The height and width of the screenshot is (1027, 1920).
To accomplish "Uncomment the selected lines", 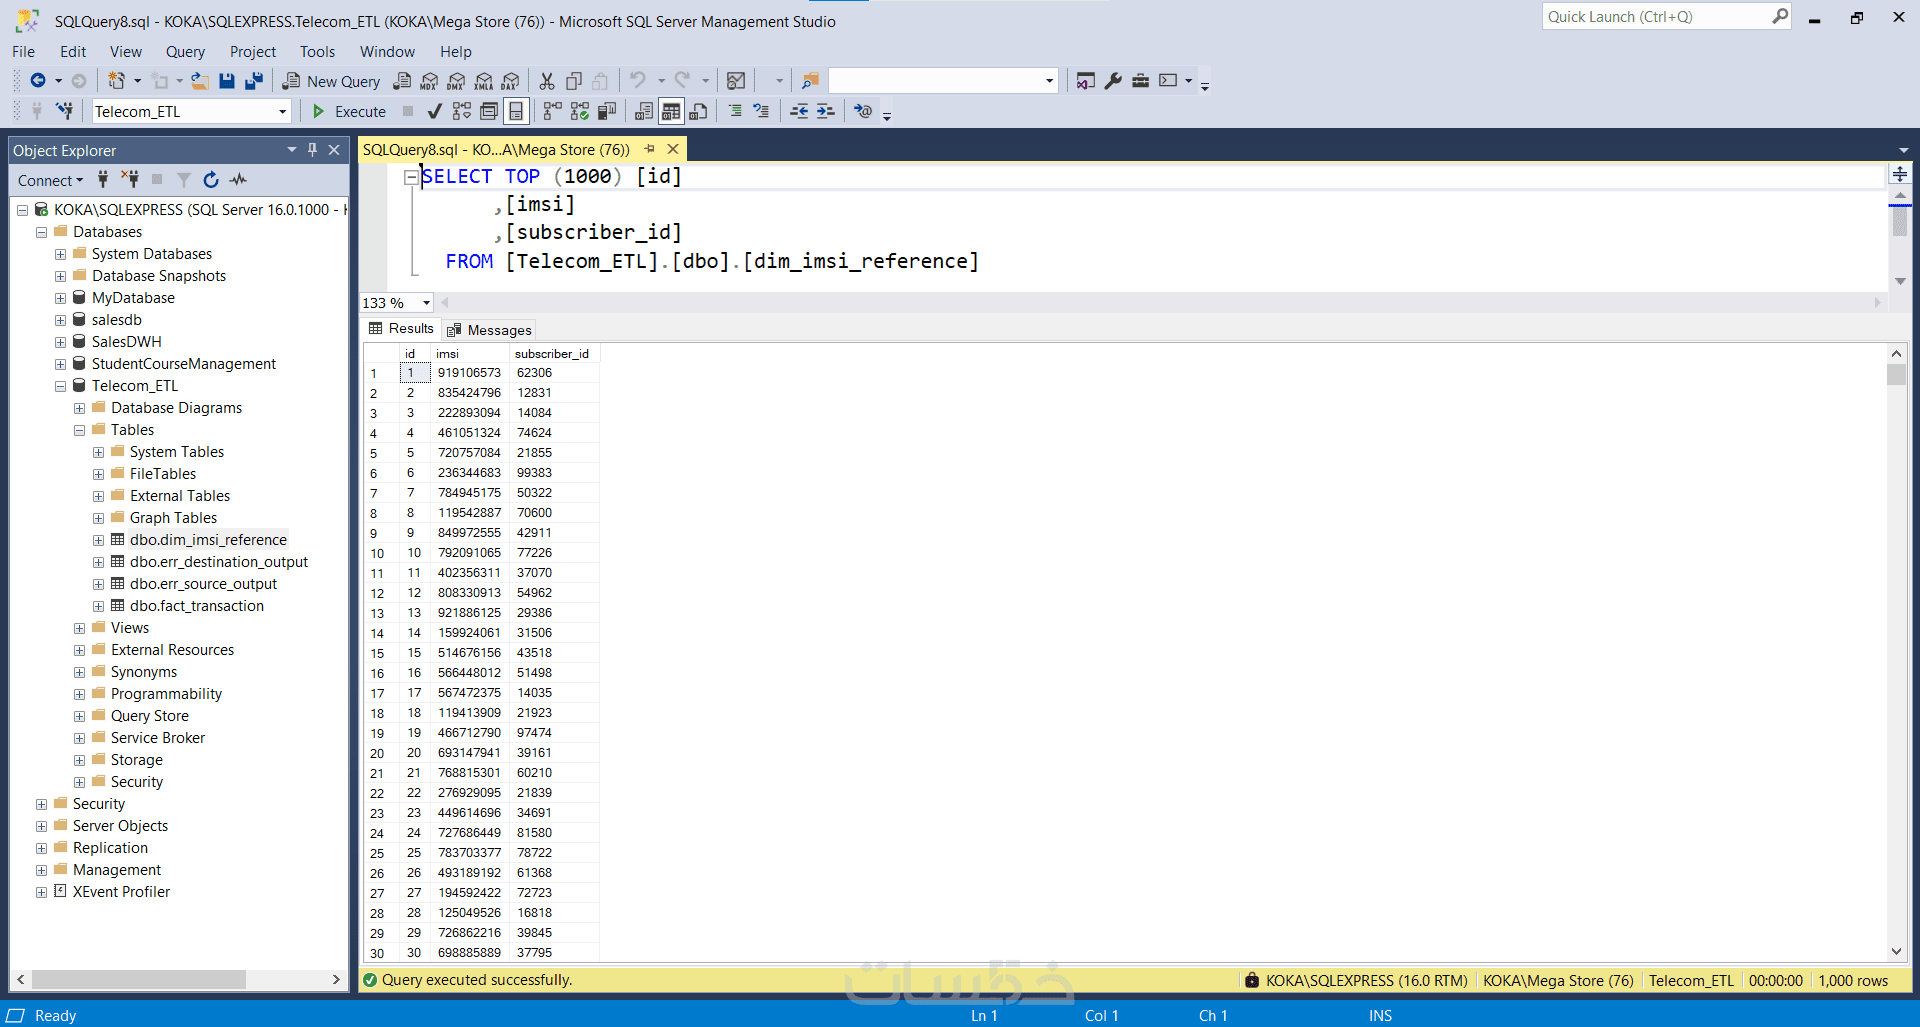I will pos(761,111).
